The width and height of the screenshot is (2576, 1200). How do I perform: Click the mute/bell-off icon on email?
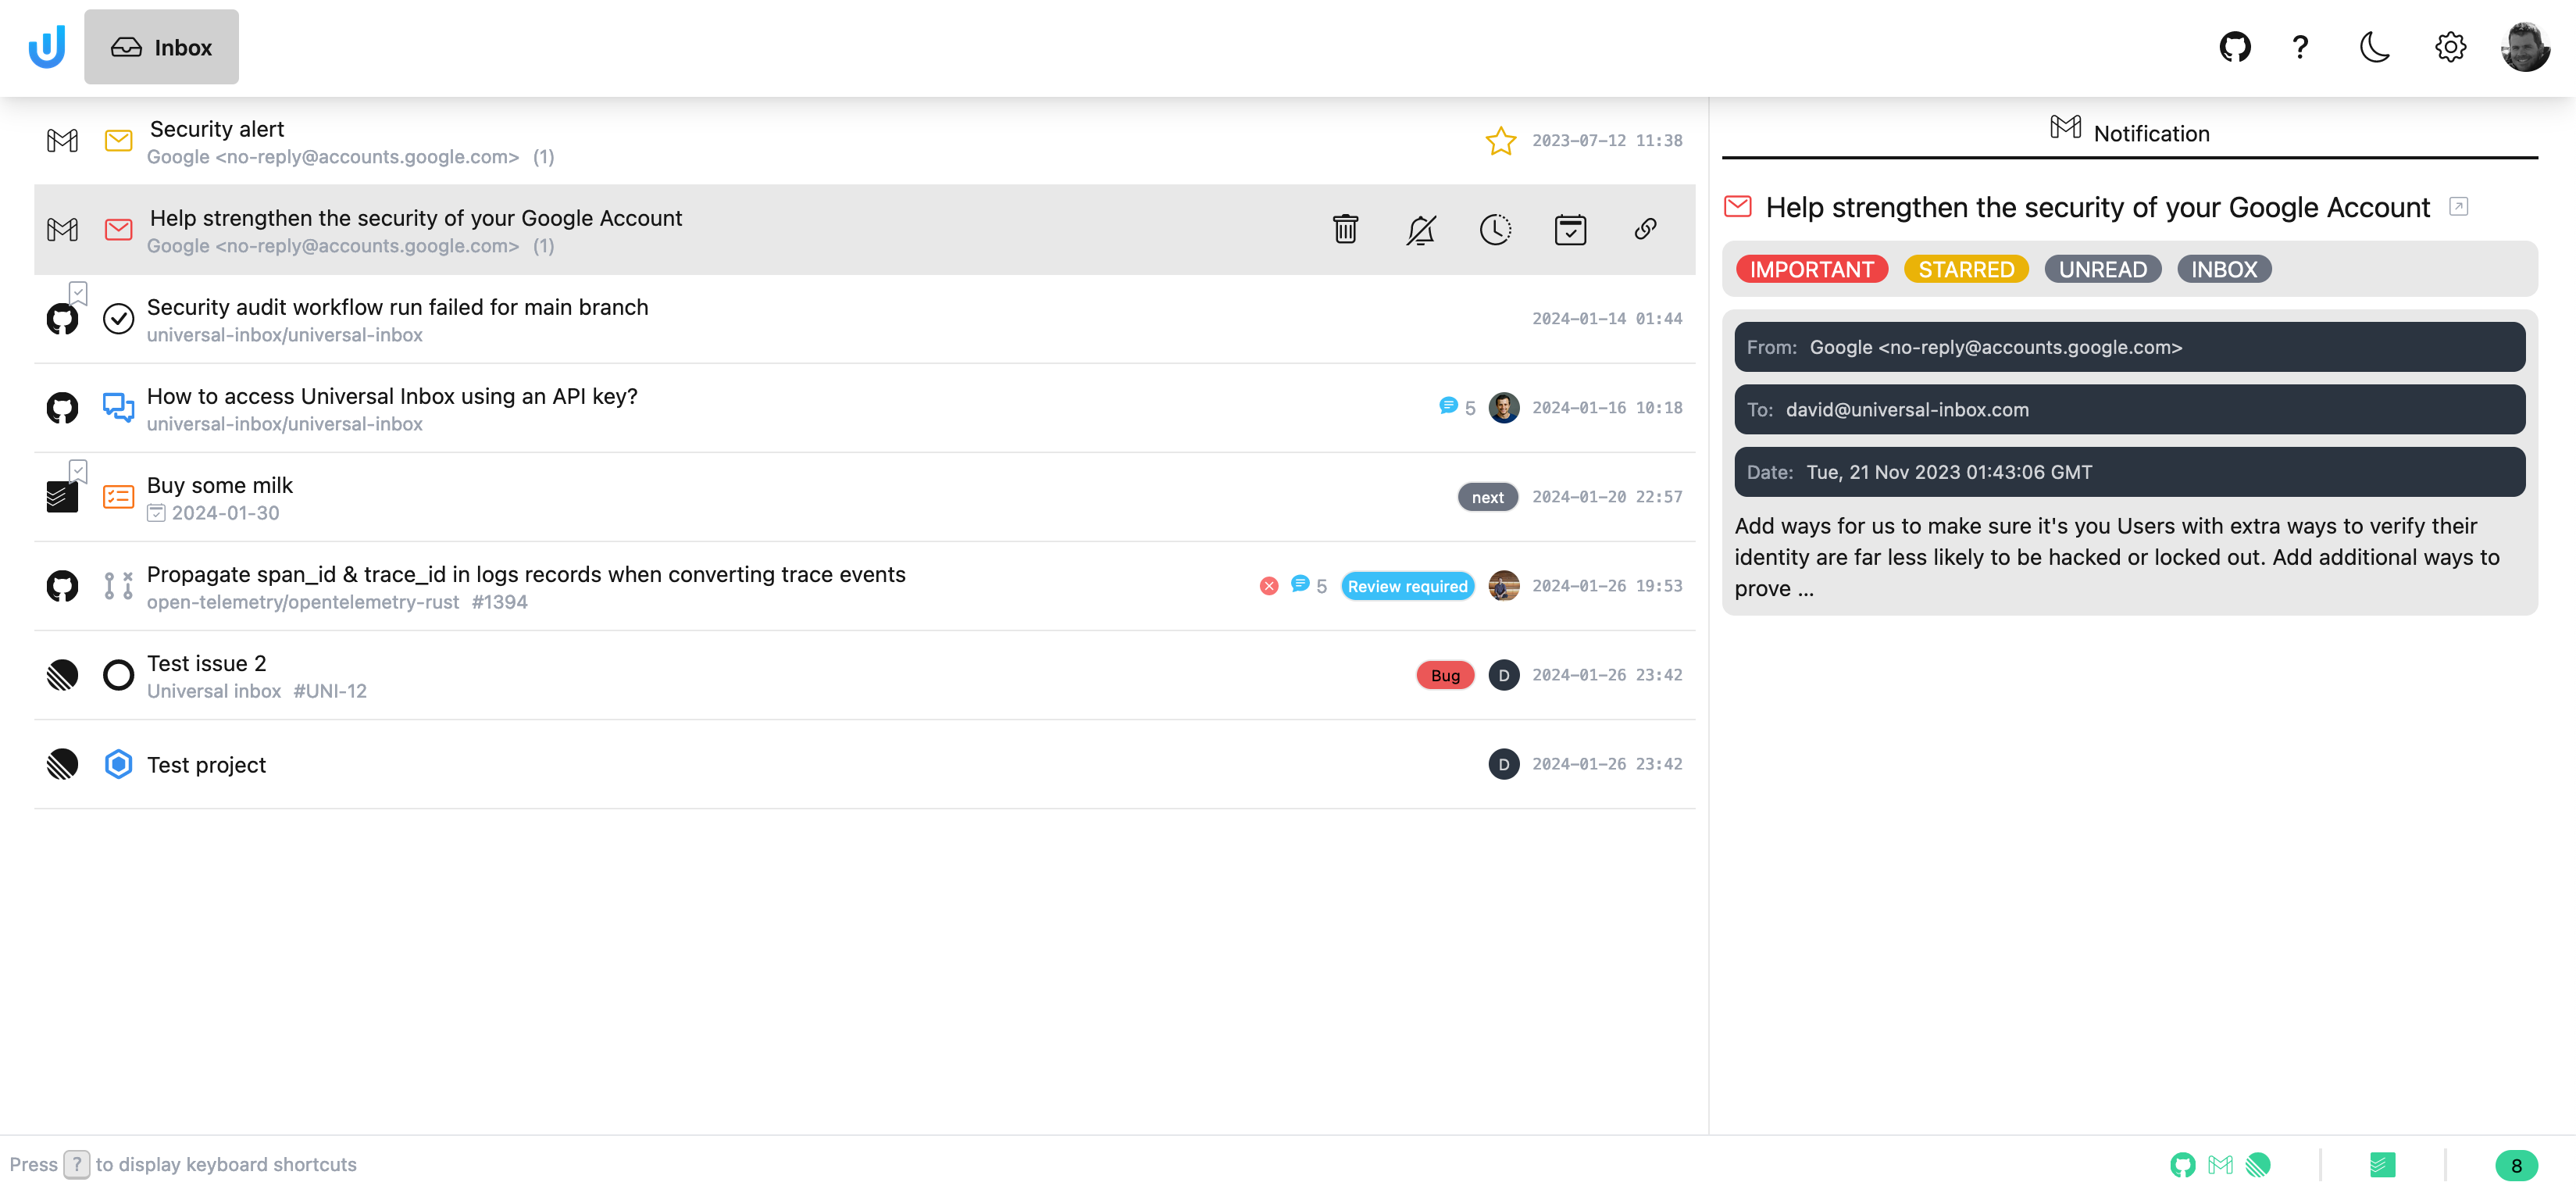[x=1421, y=230]
